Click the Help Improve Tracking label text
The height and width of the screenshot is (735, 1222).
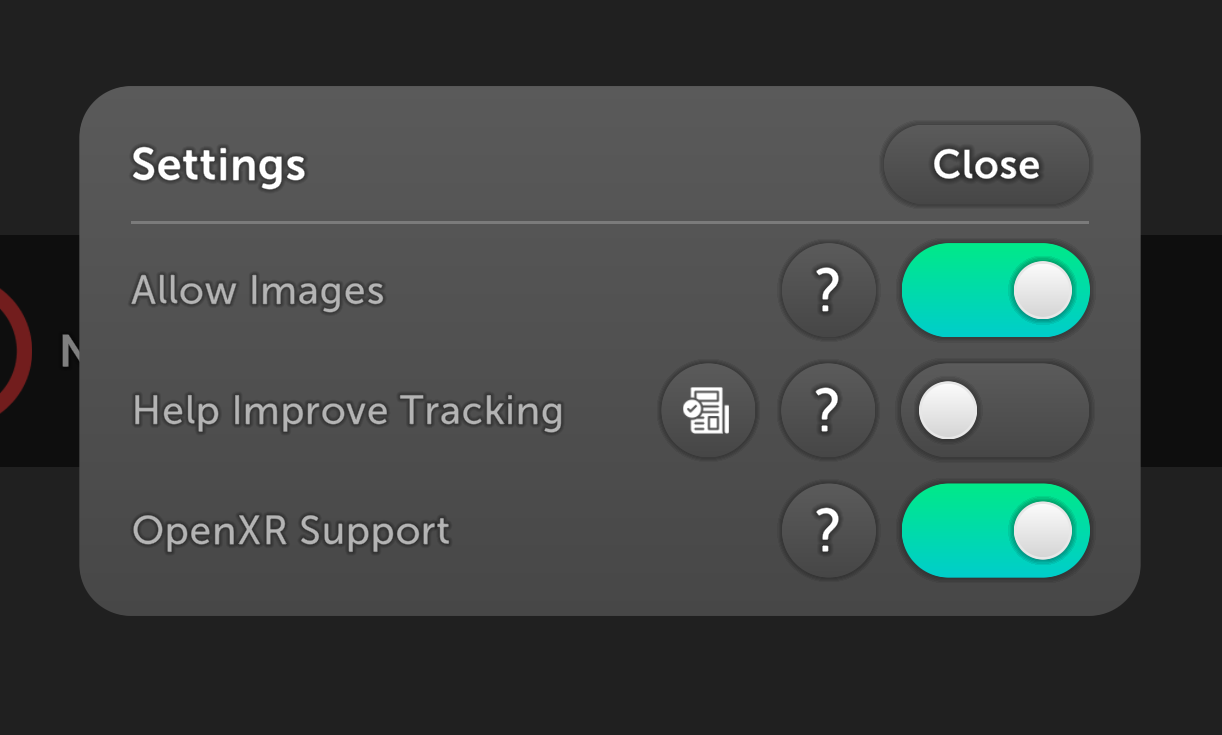coord(347,411)
